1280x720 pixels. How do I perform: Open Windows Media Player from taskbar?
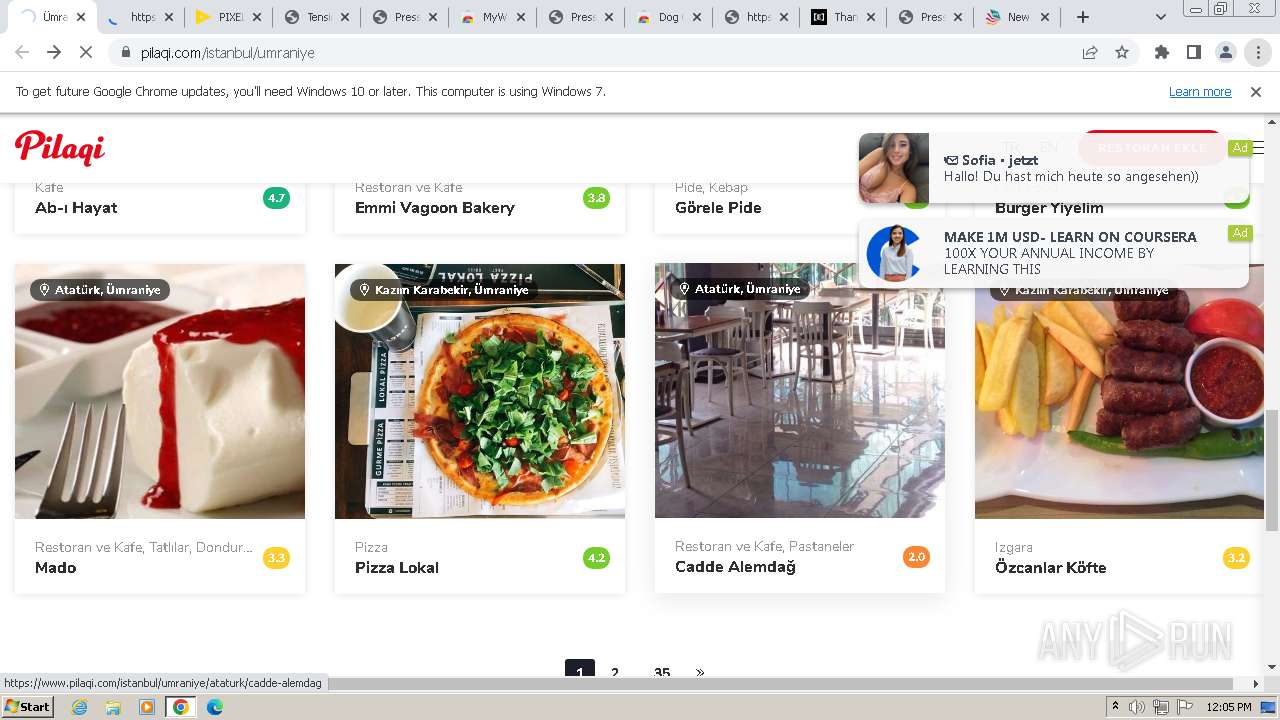coord(147,707)
